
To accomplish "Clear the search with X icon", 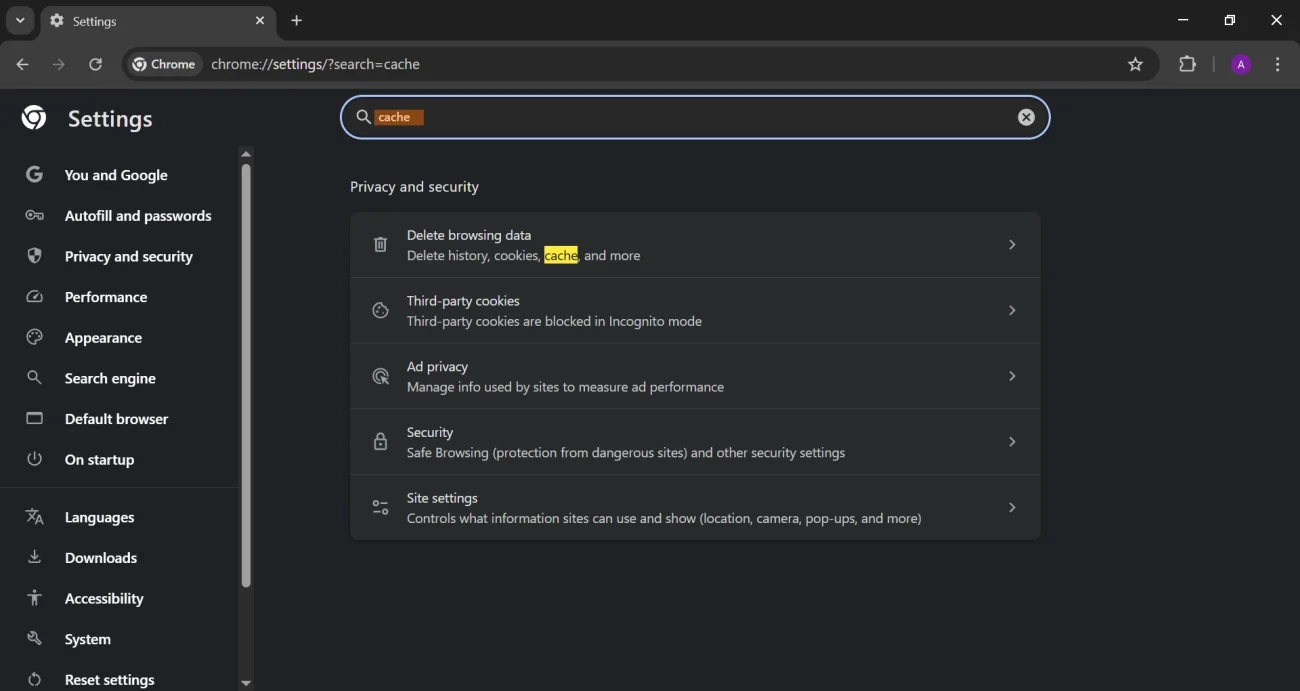I will pos(1026,117).
